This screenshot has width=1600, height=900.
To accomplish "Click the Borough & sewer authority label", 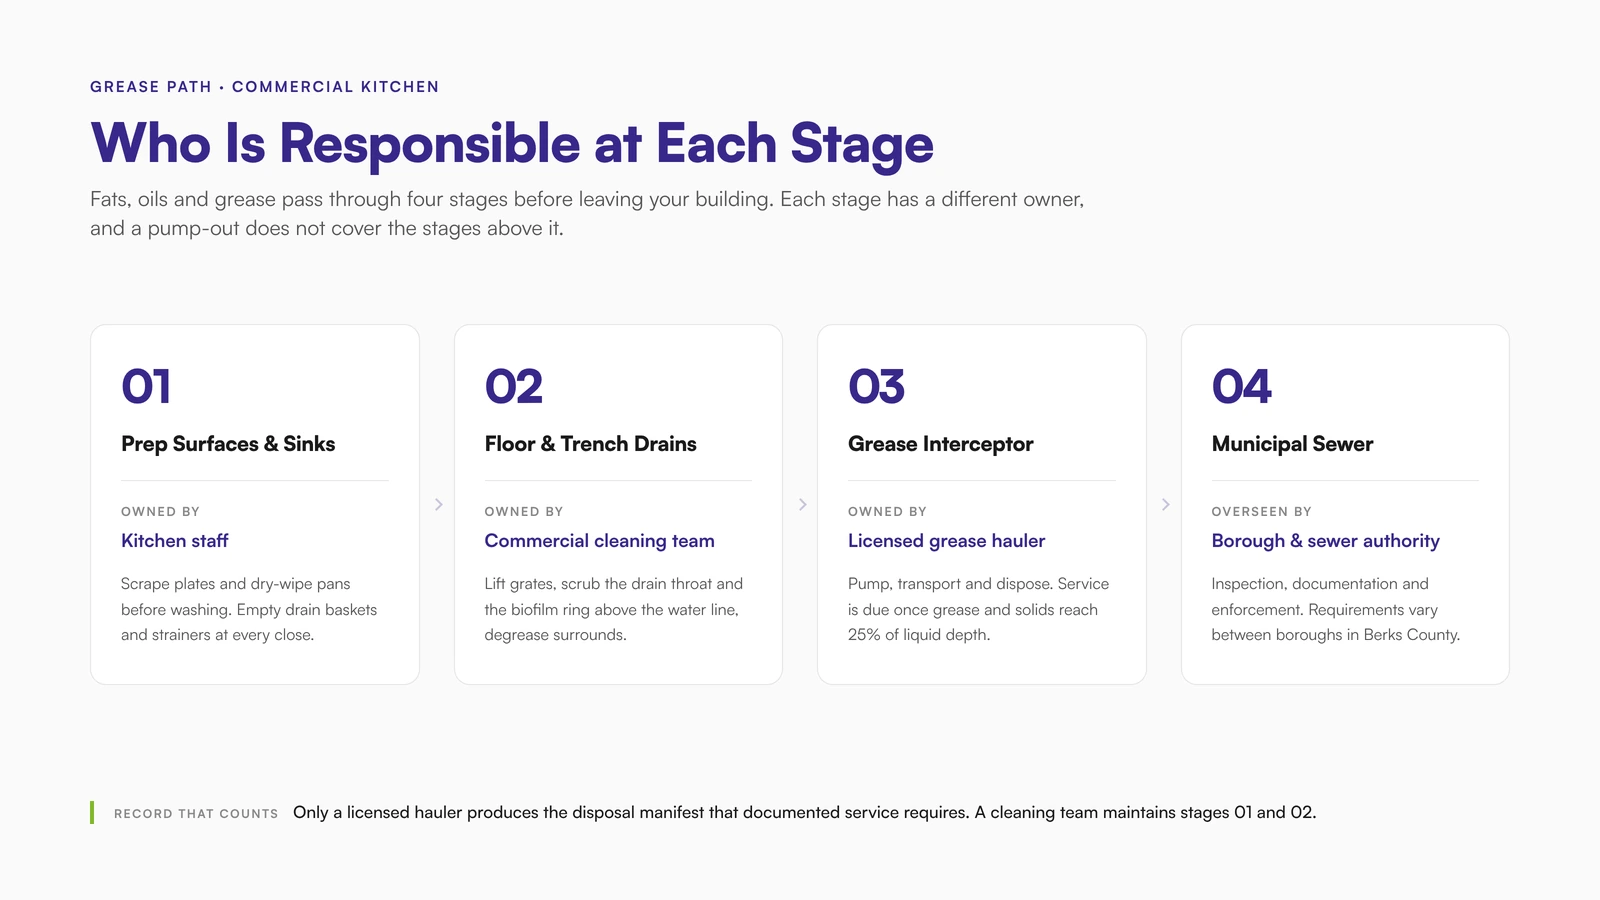I will (1325, 541).
